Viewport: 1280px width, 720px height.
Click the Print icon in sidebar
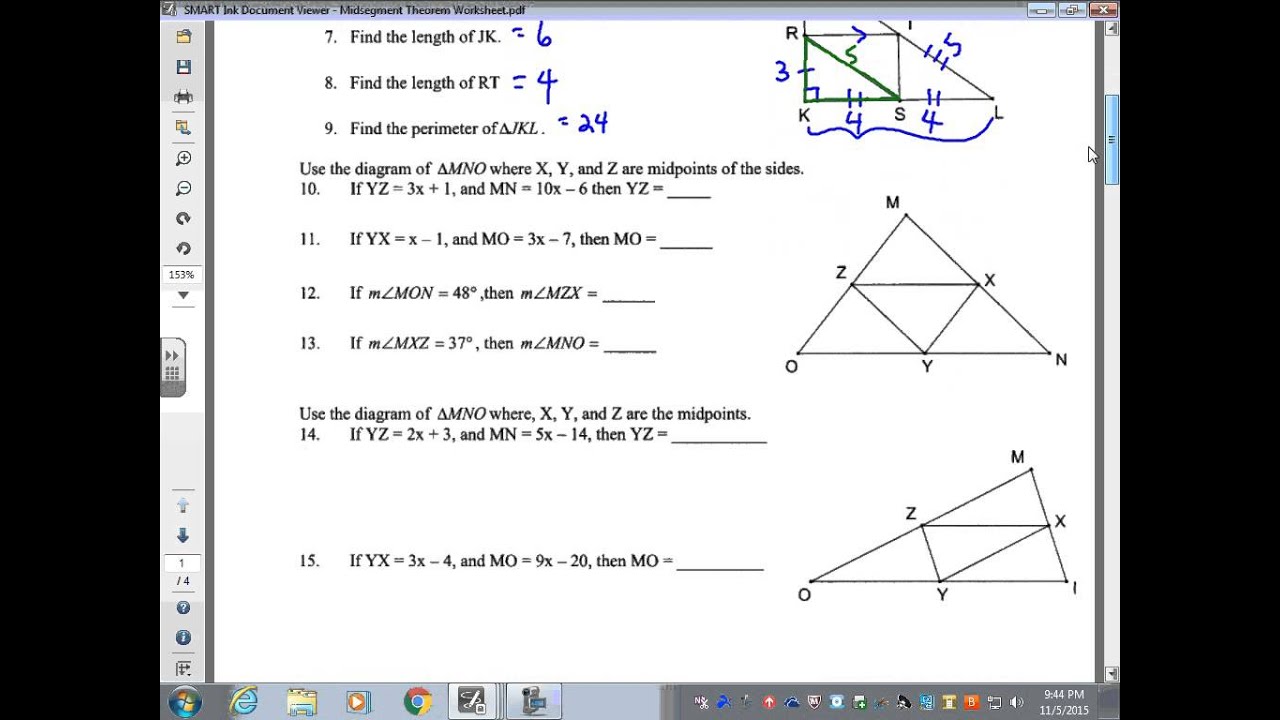pyautogui.click(x=183, y=97)
